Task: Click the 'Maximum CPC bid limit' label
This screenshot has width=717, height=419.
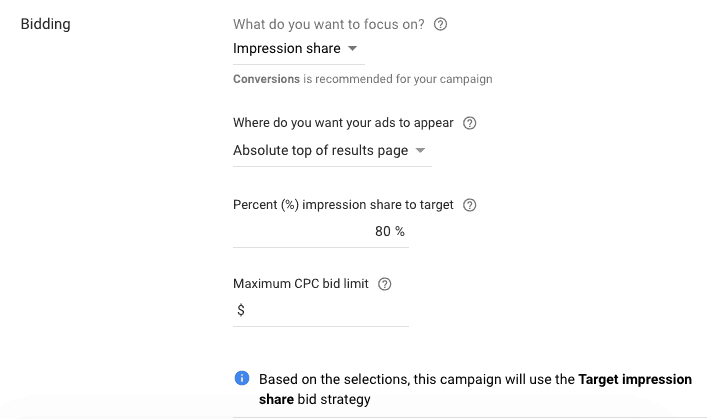Action: pos(301,284)
